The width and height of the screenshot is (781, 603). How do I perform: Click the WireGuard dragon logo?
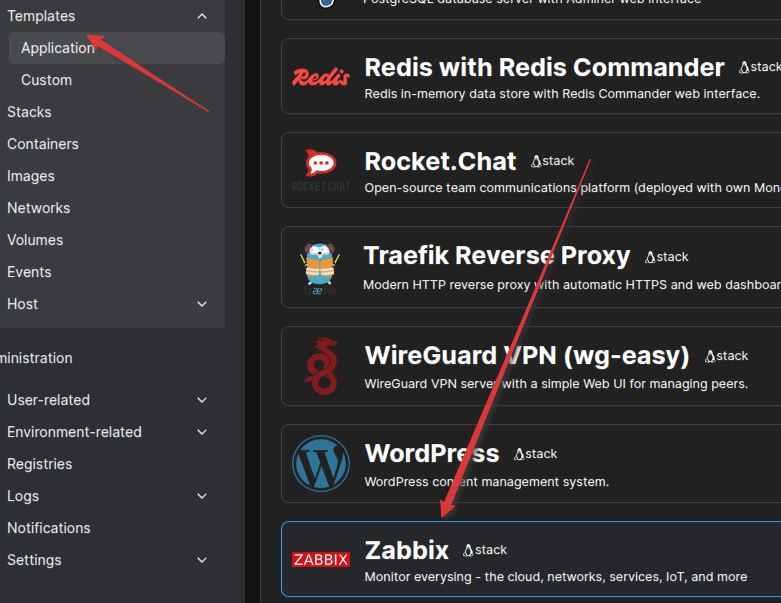pyautogui.click(x=321, y=366)
